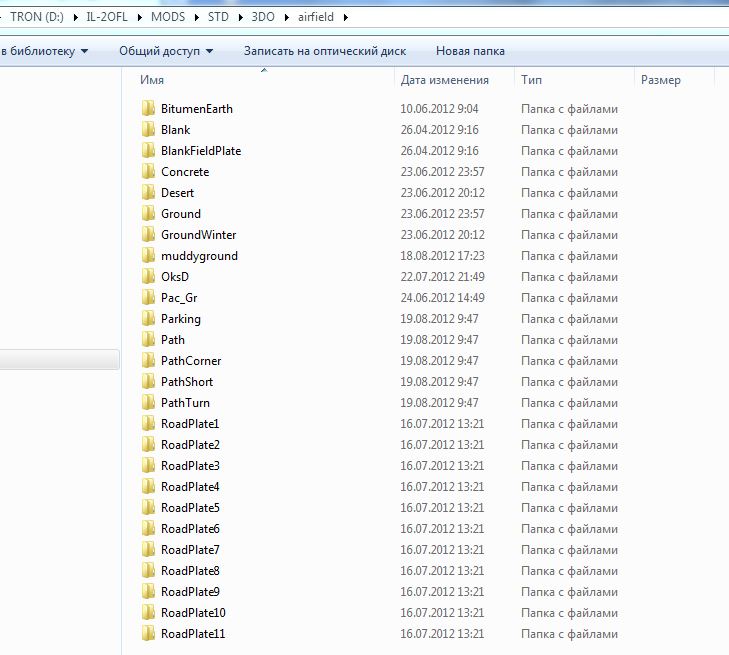
Task: Click the RoadPlate2 folder icon
Action: (148, 444)
